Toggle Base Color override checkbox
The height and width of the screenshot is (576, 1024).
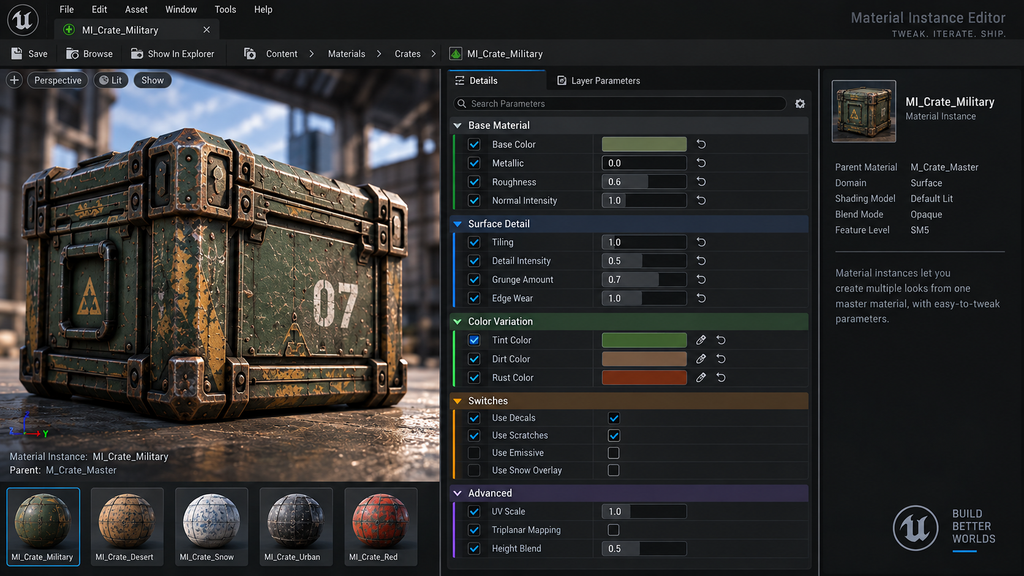(474, 144)
